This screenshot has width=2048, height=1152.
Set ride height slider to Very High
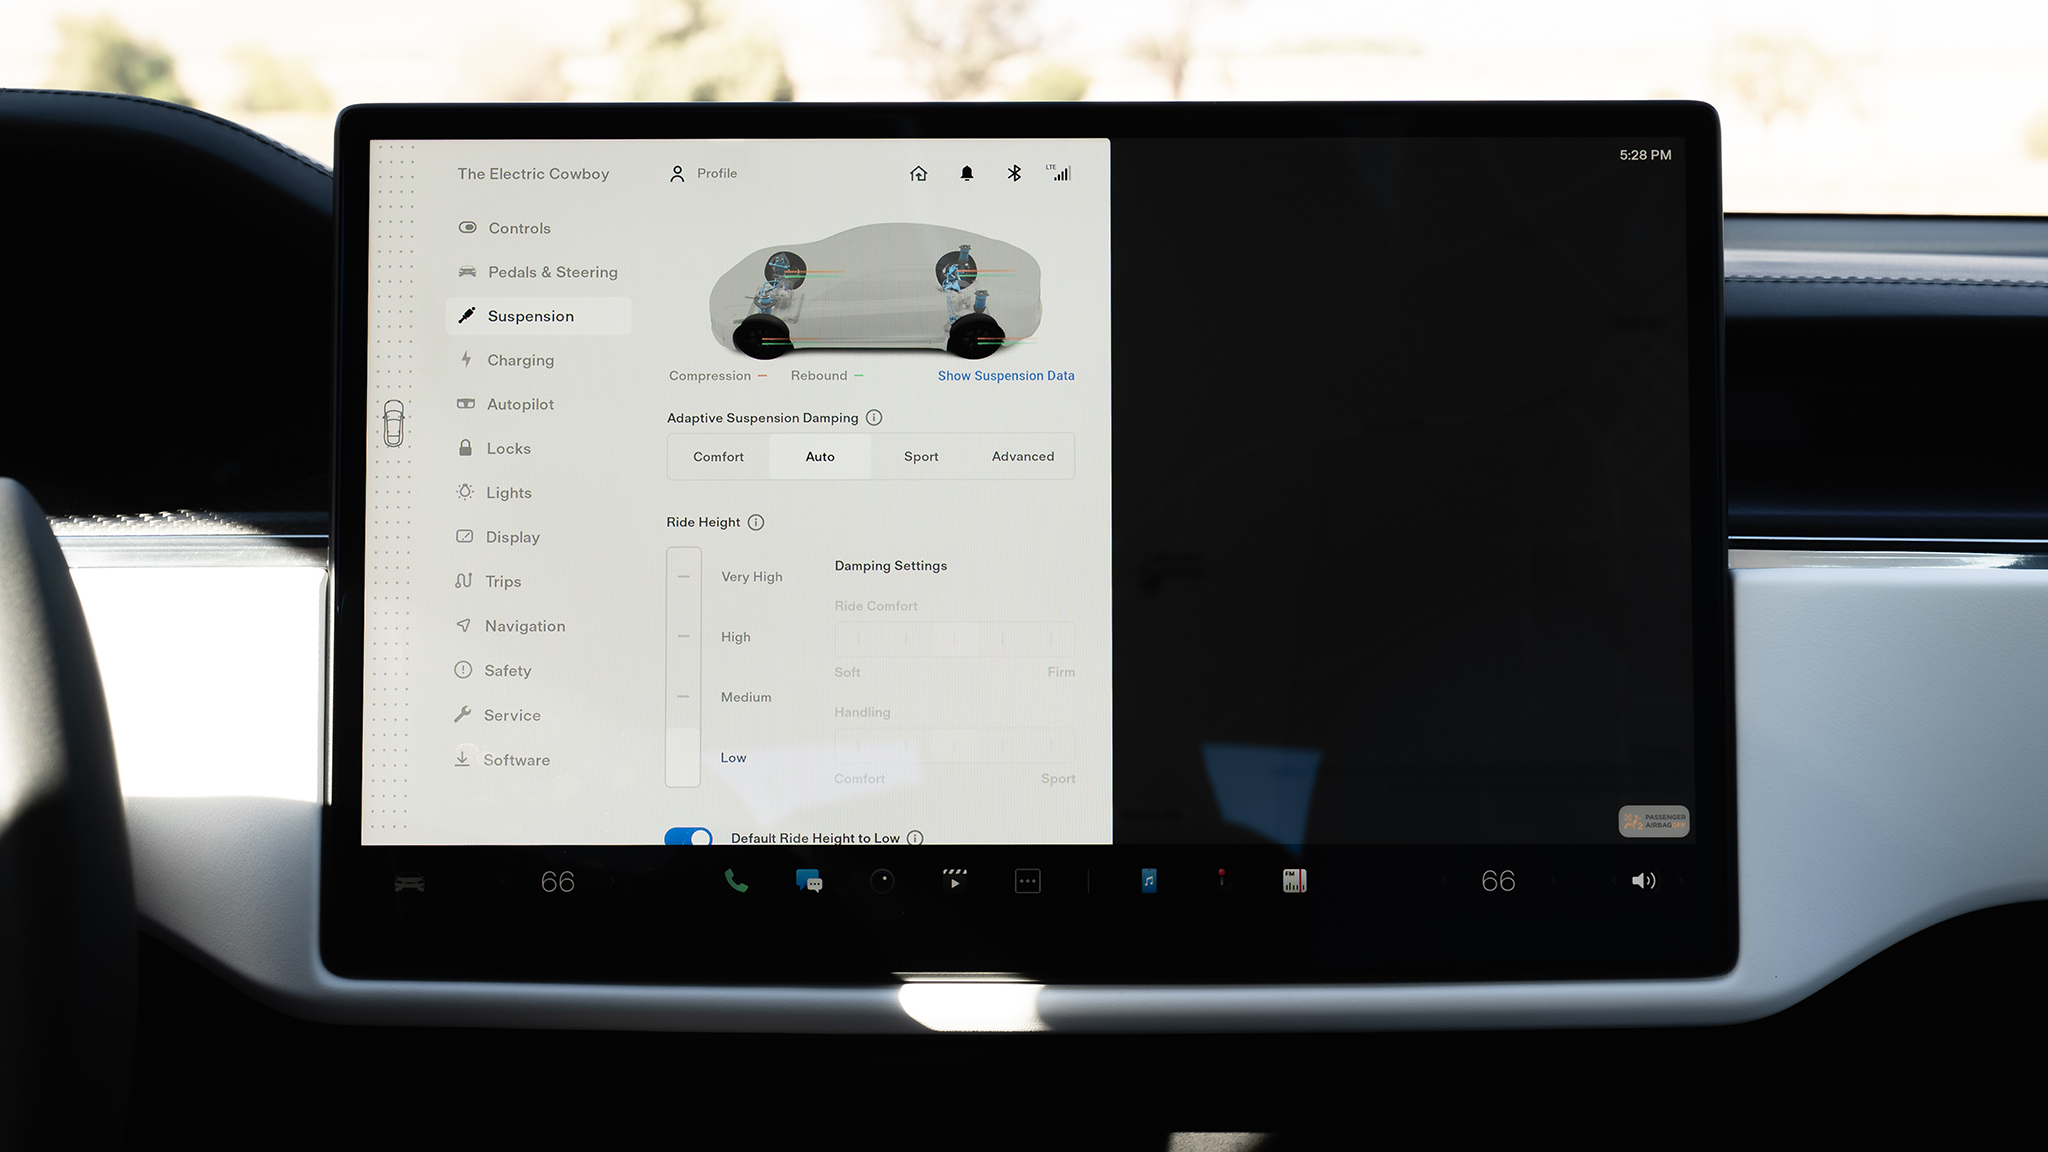coord(684,577)
